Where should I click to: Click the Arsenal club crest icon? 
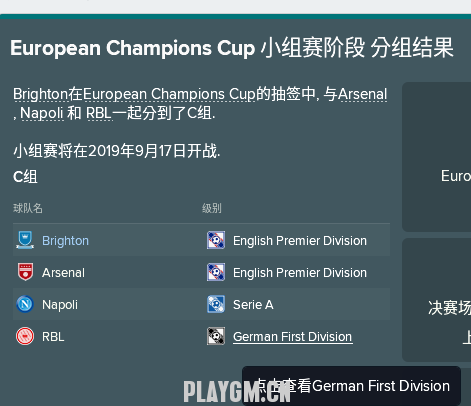click(x=25, y=272)
